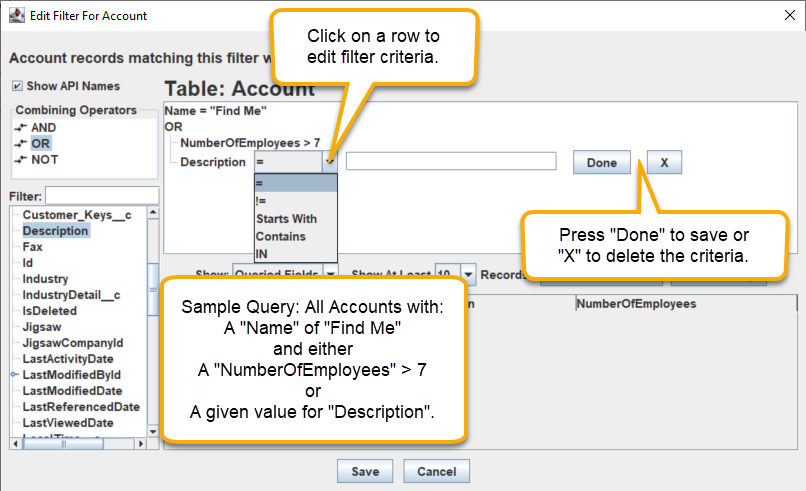
Task: Click the Description criteria value field
Action: (451, 161)
